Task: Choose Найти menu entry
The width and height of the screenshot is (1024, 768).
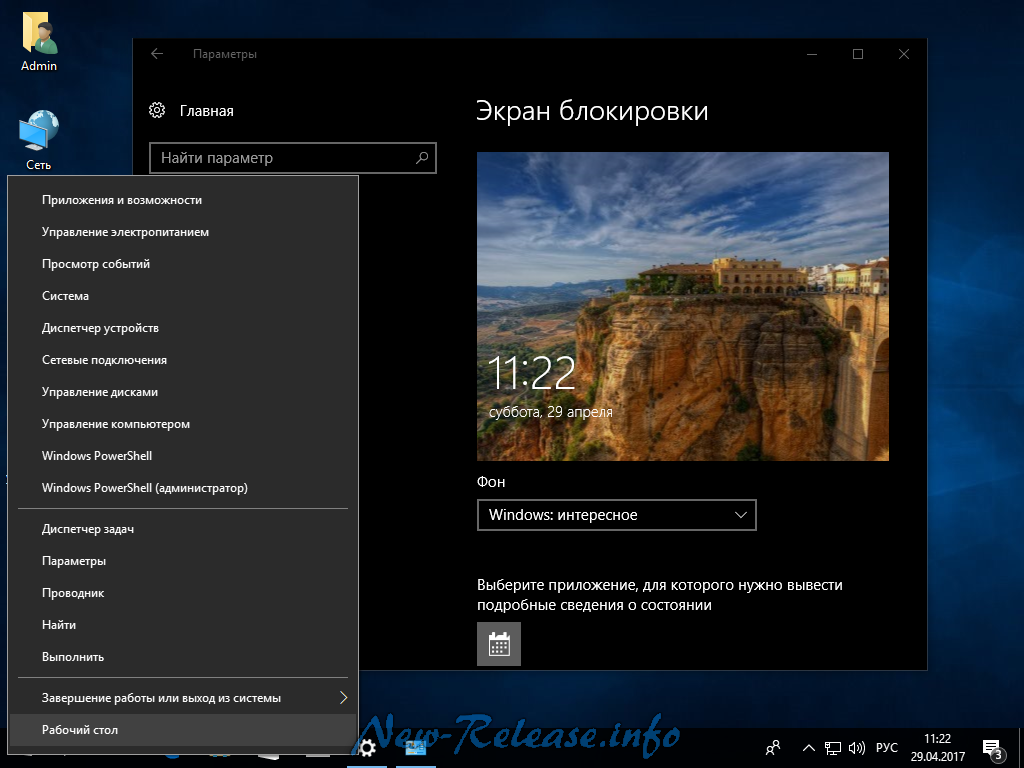Action: [x=183, y=625]
